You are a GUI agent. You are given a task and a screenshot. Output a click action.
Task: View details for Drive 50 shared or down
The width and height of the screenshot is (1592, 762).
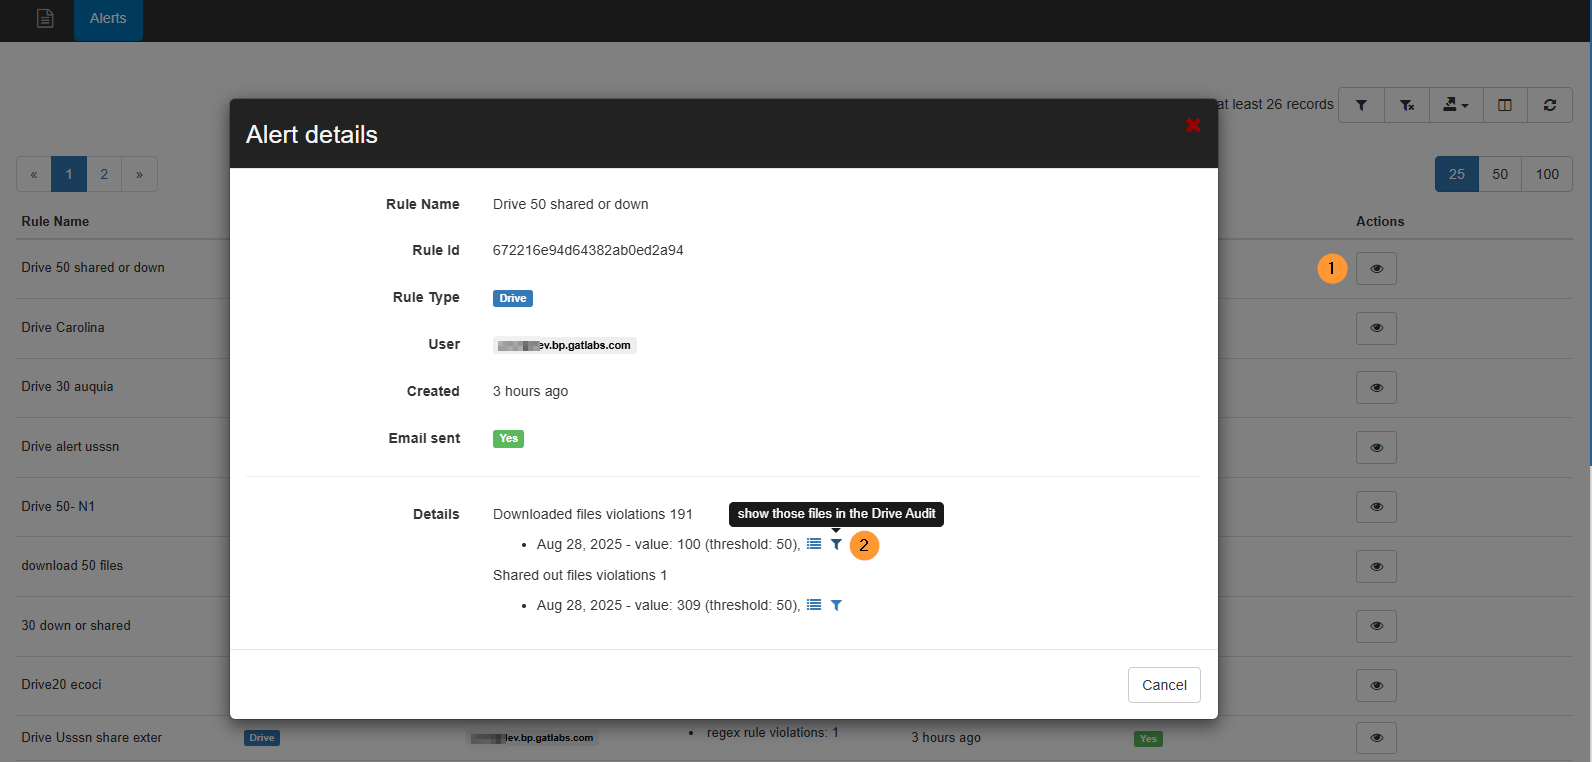point(1376,268)
